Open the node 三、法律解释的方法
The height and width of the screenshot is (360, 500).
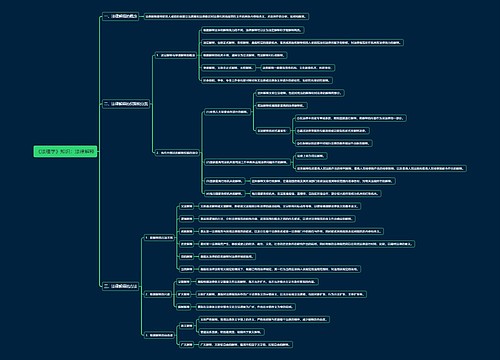(x=120, y=286)
